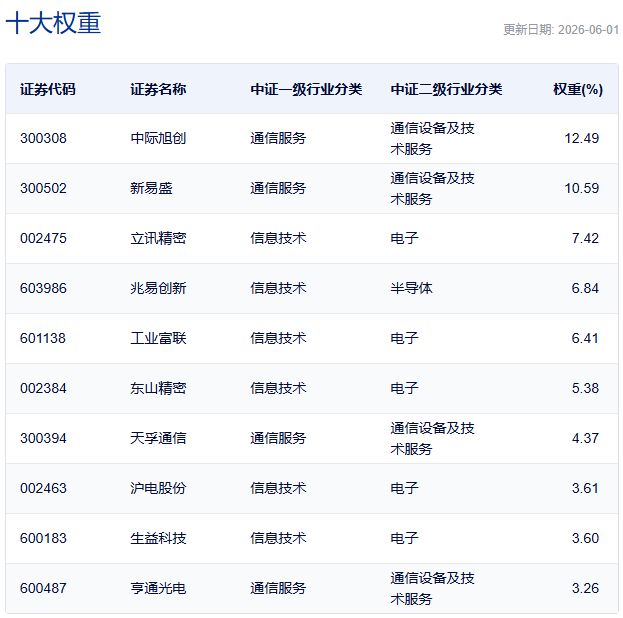The width and height of the screenshot is (623, 618).
Task: Select security code 600487
Action: click(x=43, y=589)
